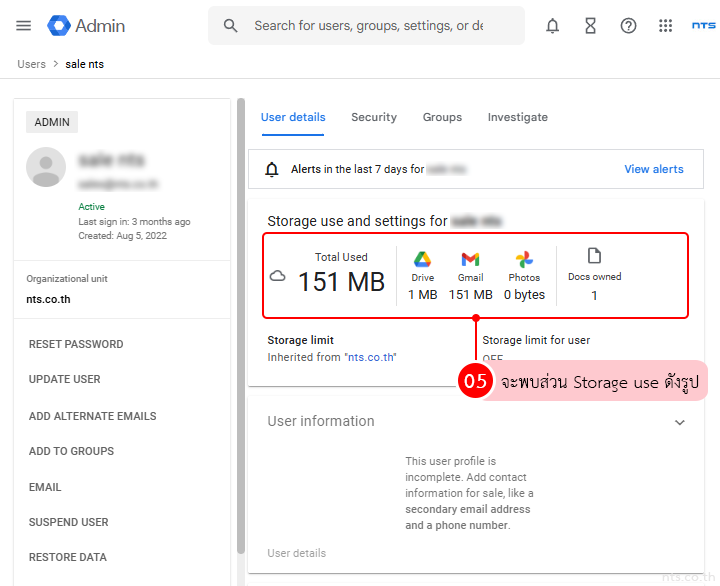Image resolution: width=720 pixels, height=586 pixels.
Task: Click the Google Drive storage icon
Action: [423, 260]
